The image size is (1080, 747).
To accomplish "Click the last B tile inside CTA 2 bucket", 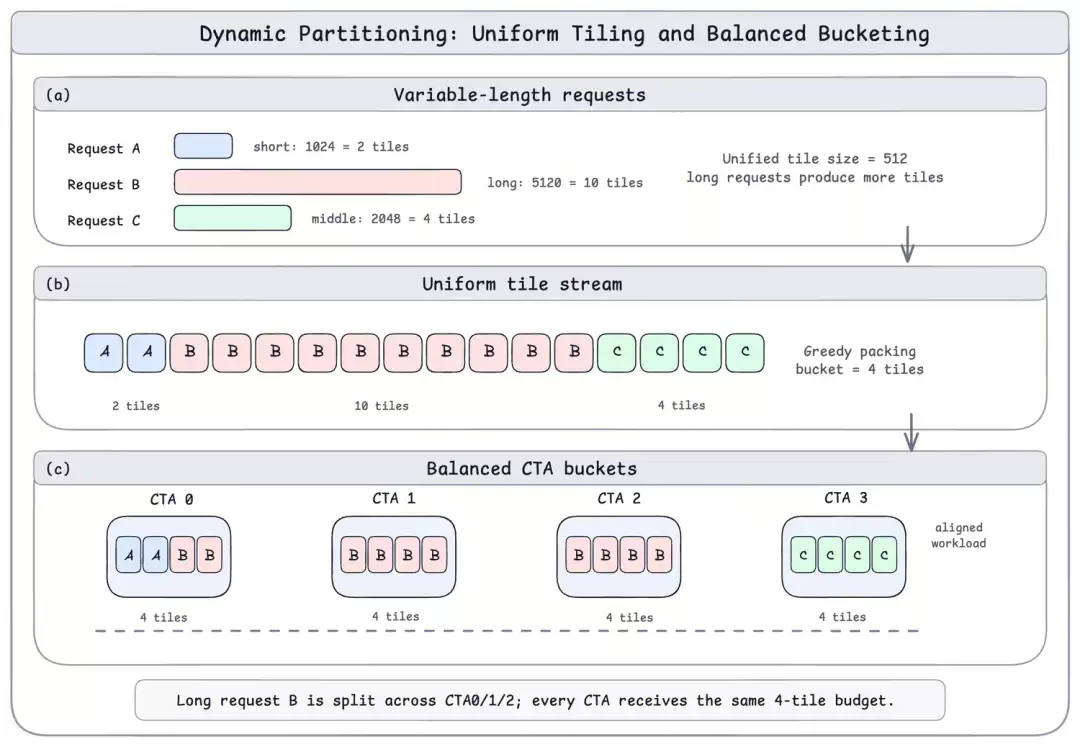I will (x=659, y=555).
